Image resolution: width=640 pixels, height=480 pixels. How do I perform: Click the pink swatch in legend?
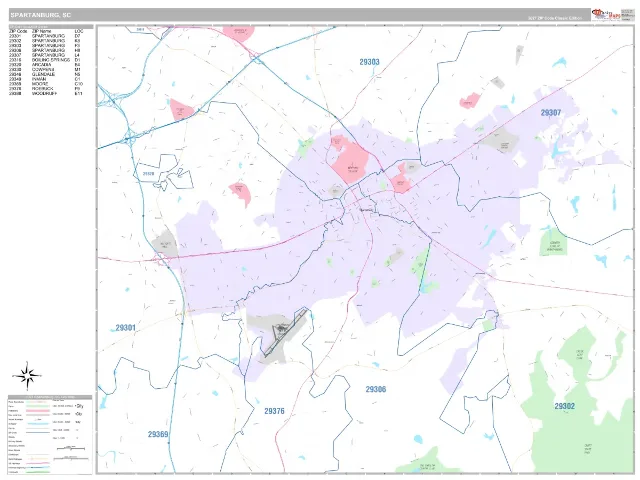(x=38, y=411)
